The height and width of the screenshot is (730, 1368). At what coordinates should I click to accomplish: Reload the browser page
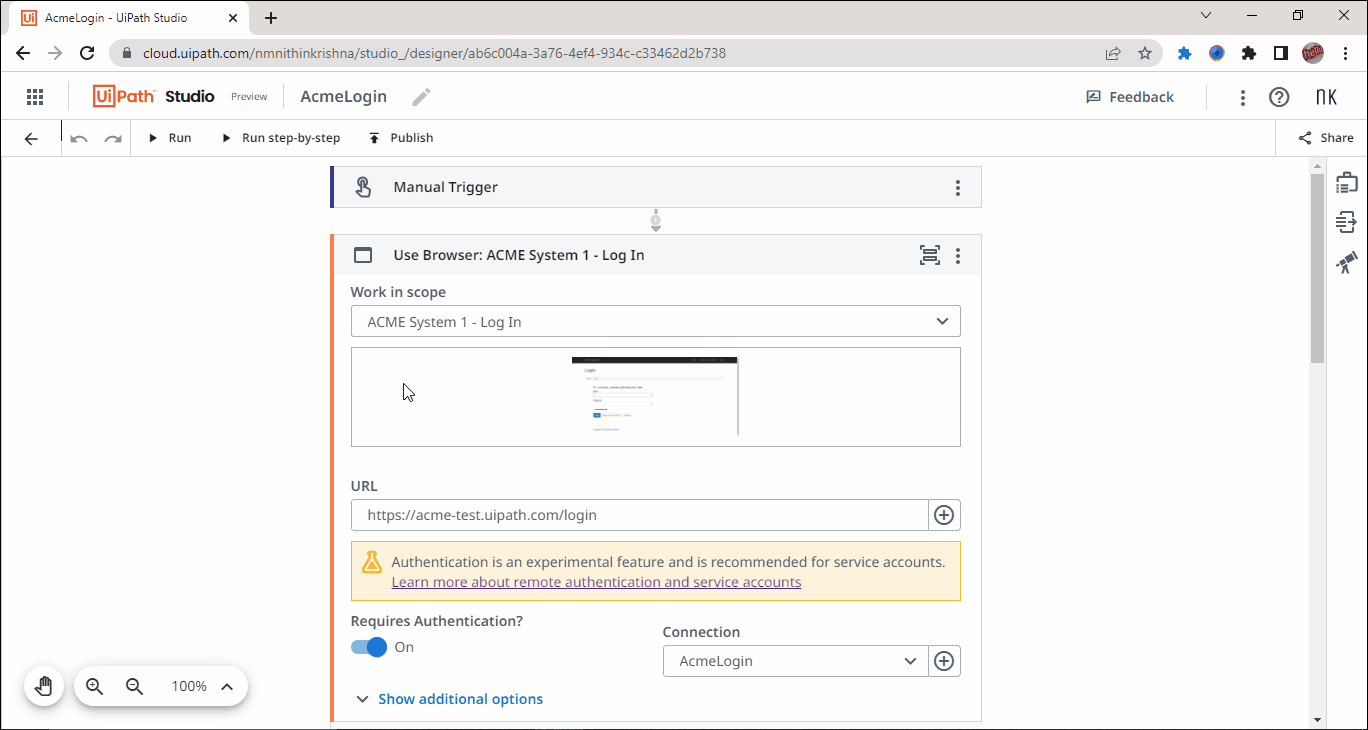[x=87, y=53]
